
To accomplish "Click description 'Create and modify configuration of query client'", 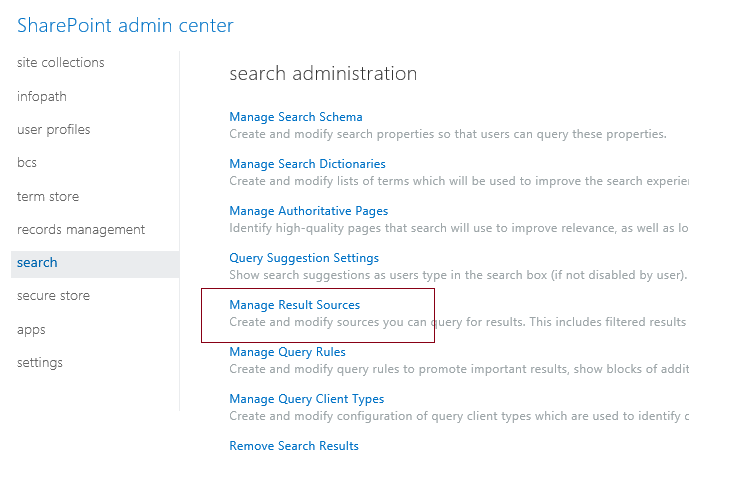I will pyautogui.click(x=459, y=416).
